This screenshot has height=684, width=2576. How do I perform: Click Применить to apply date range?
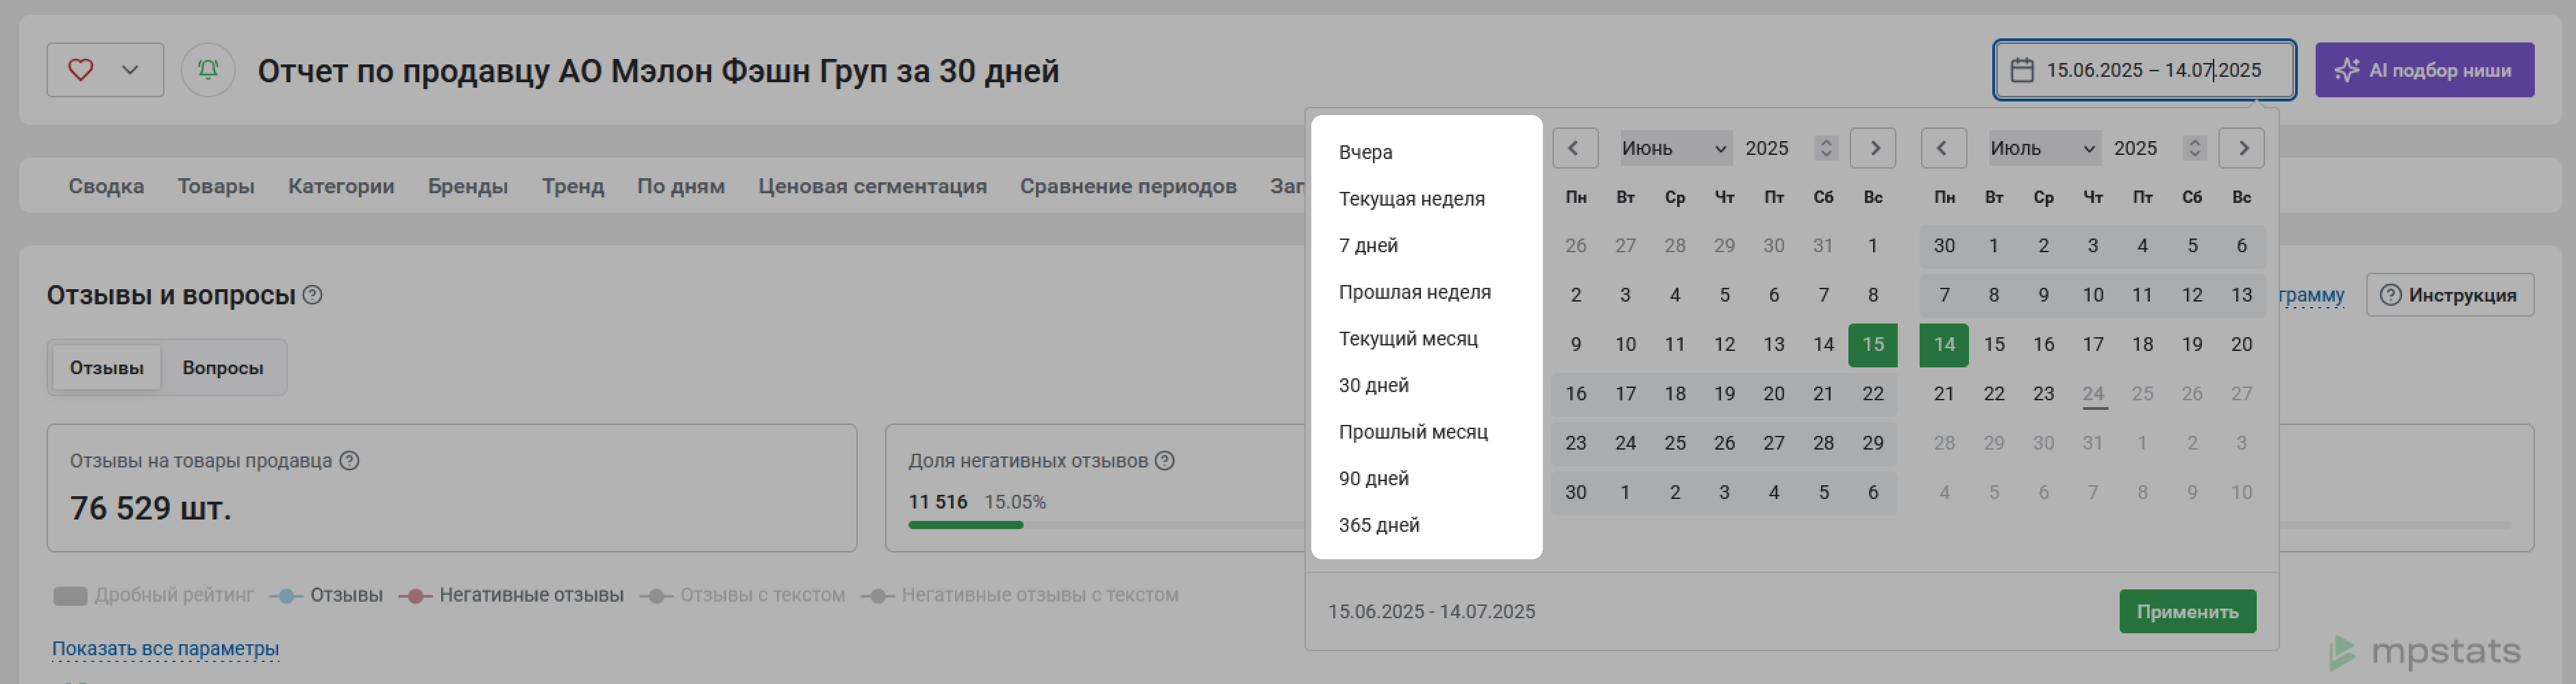pos(2187,611)
